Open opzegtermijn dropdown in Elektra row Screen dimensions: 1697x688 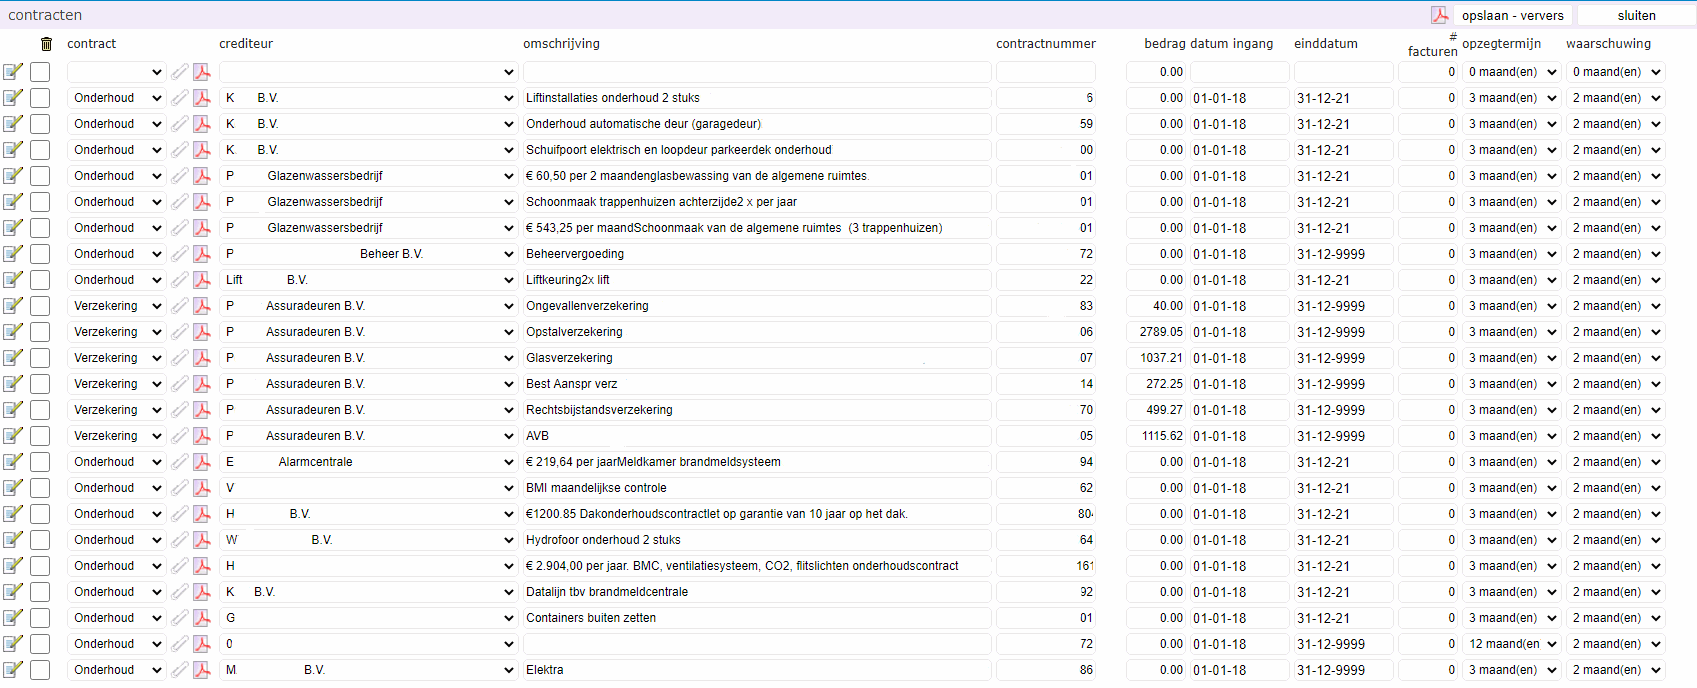click(x=1511, y=670)
